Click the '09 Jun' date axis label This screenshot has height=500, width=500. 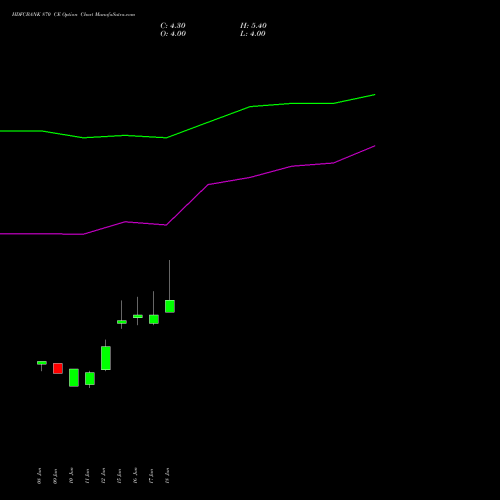pos(55,476)
